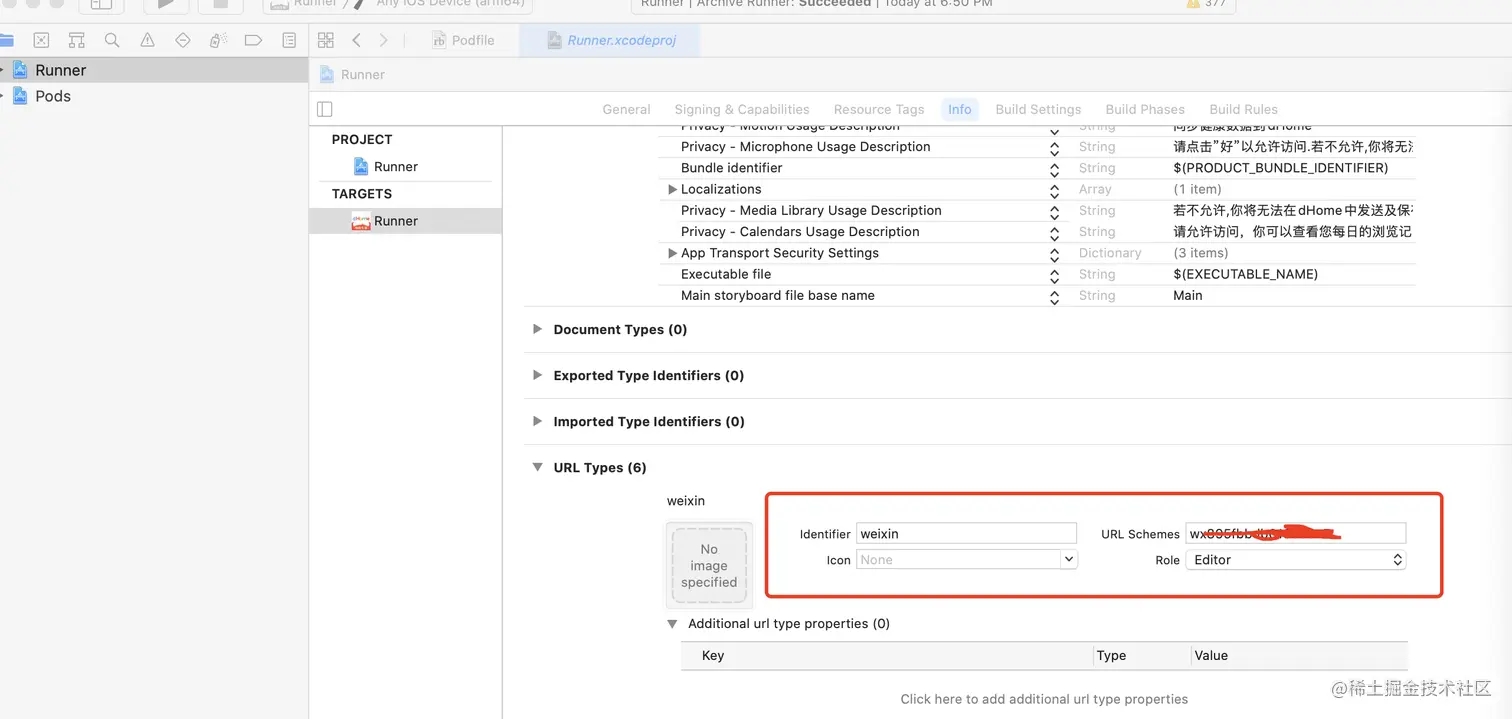Click Main storyboard file base name stepper
Image resolution: width=1512 pixels, height=719 pixels.
coord(1054,296)
